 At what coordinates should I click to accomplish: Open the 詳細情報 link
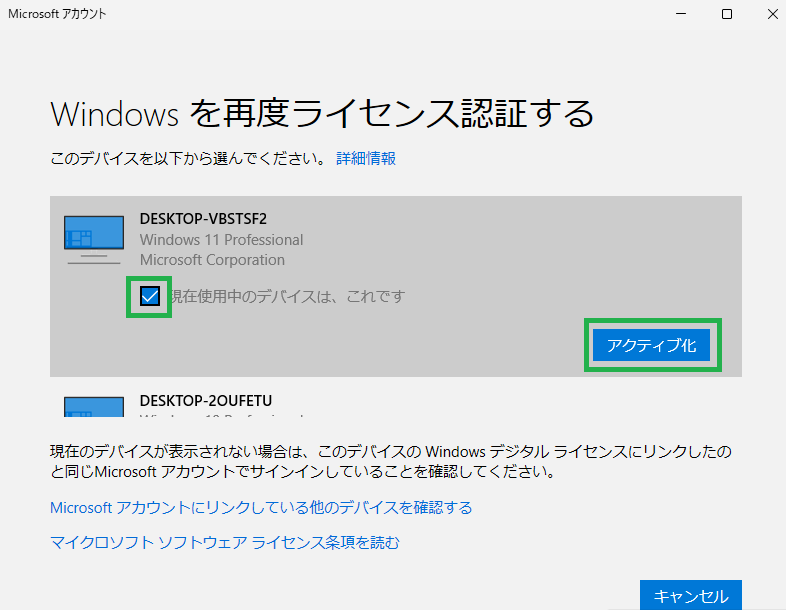coord(366,158)
